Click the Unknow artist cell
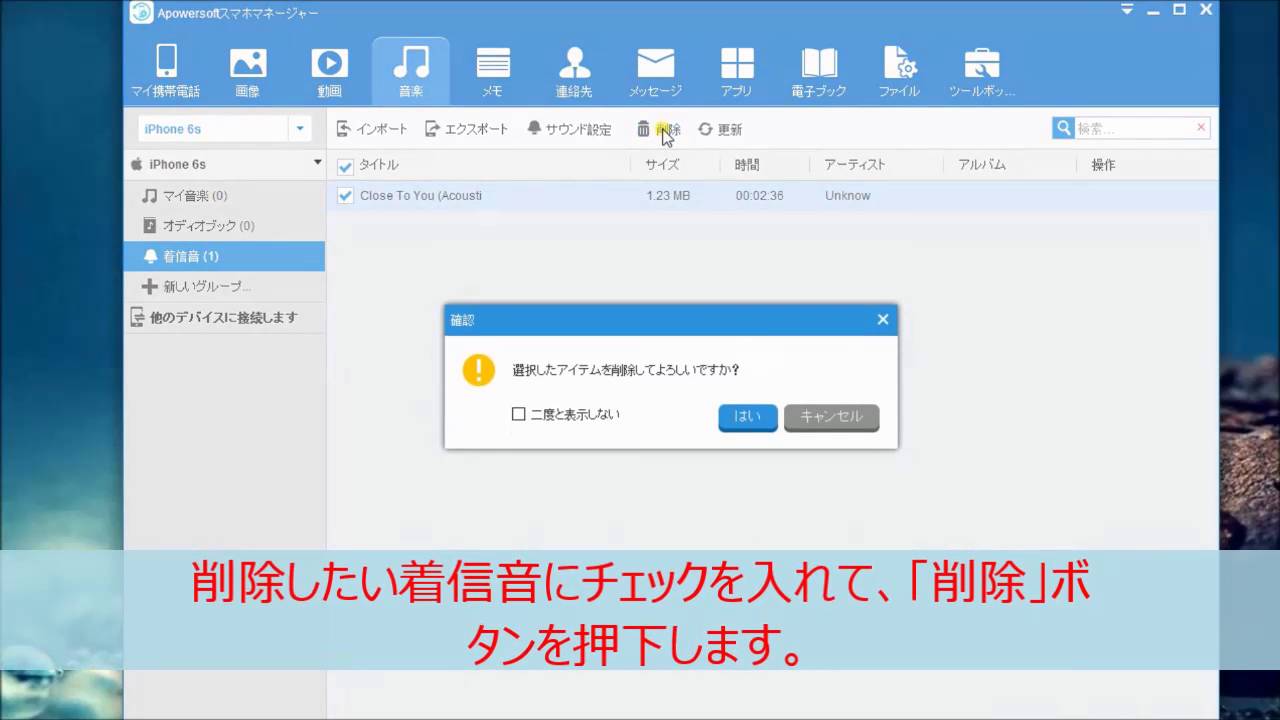This screenshot has height=720, width=1280. [847, 195]
